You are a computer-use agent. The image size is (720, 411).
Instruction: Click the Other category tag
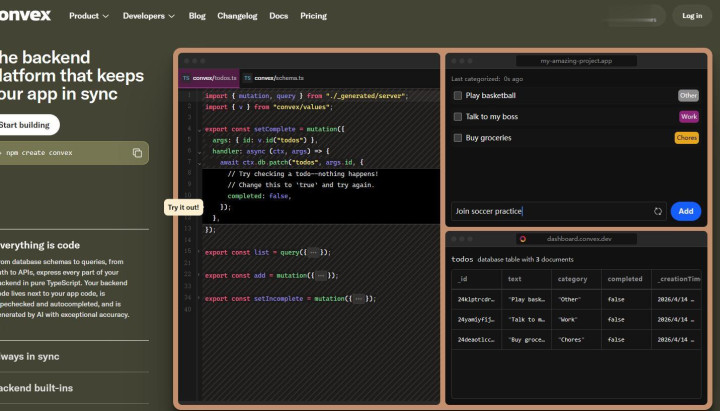click(688, 96)
